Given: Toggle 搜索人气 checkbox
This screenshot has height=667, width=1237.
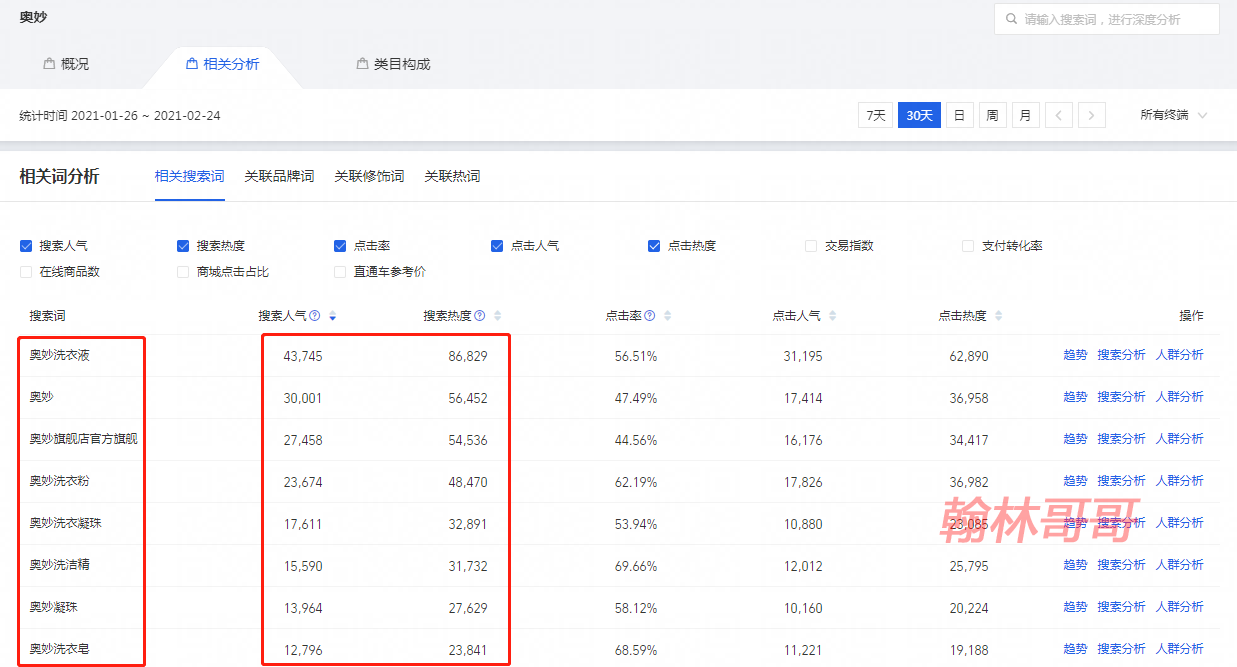Looking at the screenshot, I should [26, 246].
